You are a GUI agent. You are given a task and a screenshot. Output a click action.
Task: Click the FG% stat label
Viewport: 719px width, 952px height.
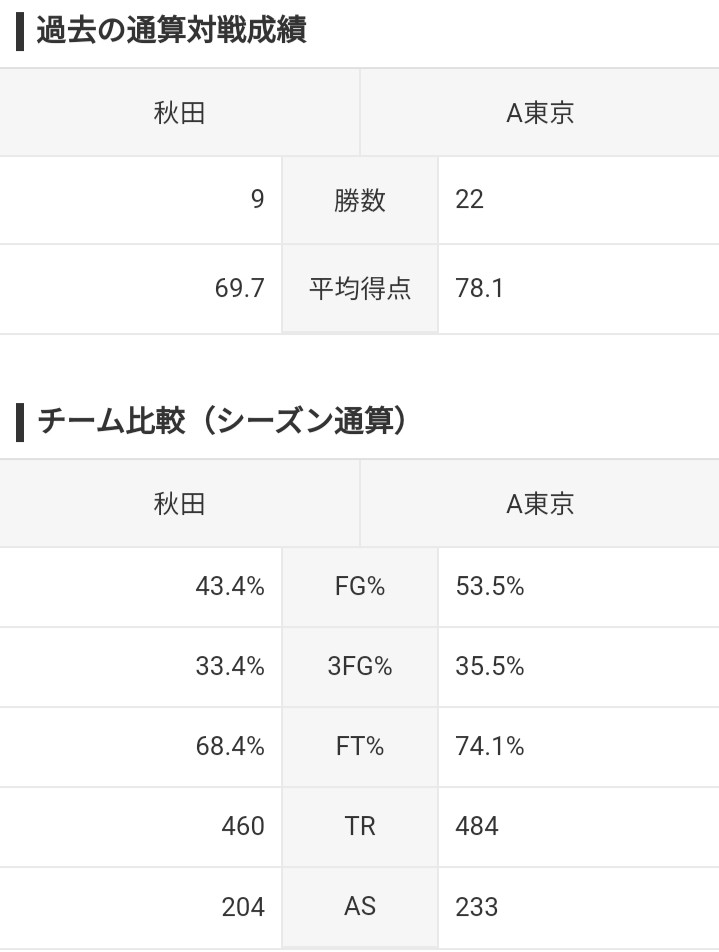point(360,586)
